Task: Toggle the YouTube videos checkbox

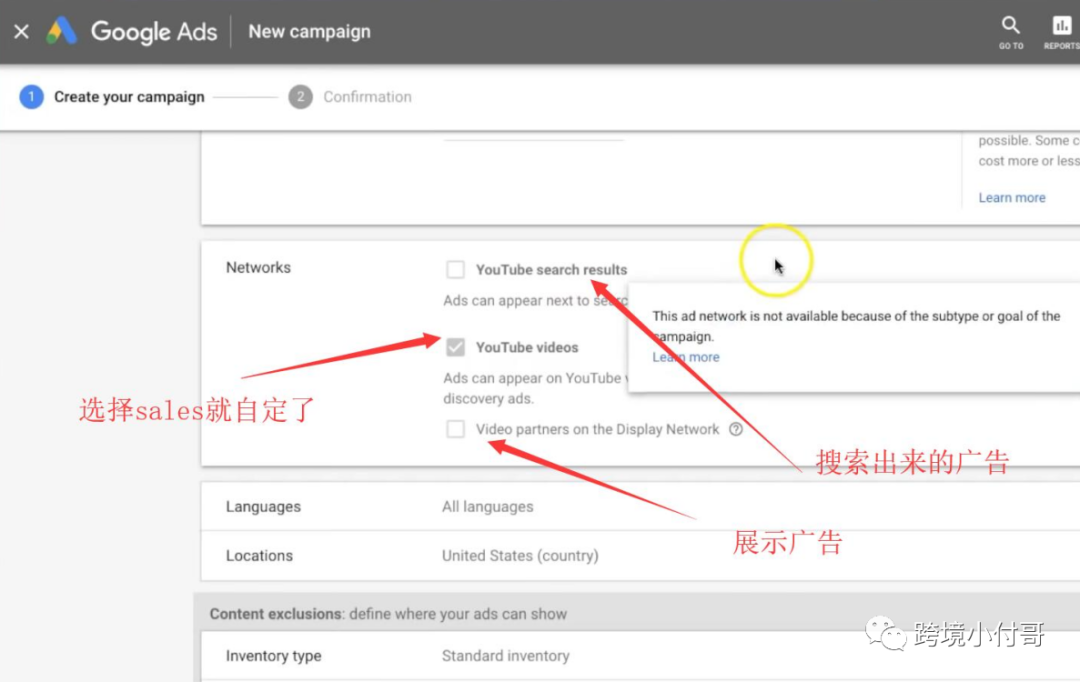Action: point(455,347)
